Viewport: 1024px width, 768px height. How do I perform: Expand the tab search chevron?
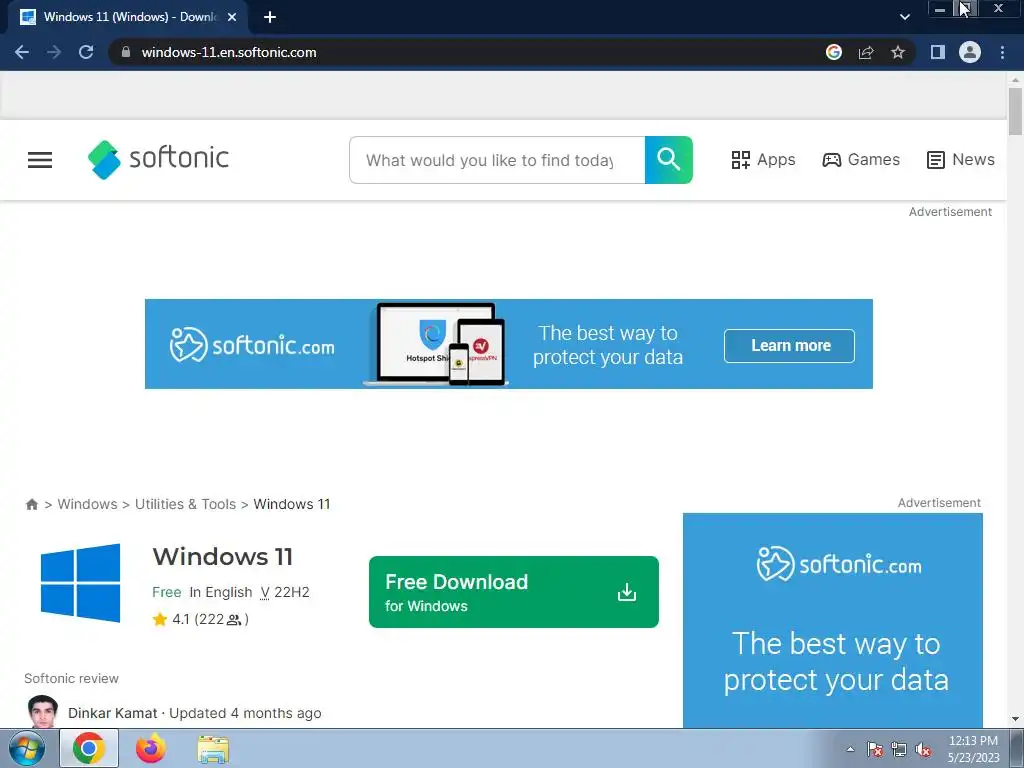[x=904, y=17]
